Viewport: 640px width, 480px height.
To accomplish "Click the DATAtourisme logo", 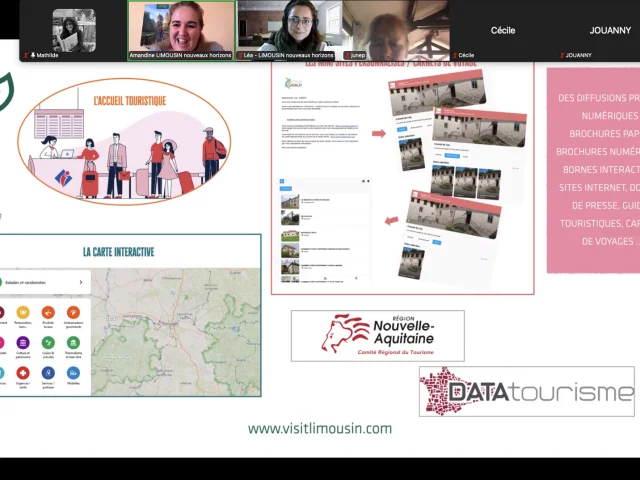I will point(527,391).
